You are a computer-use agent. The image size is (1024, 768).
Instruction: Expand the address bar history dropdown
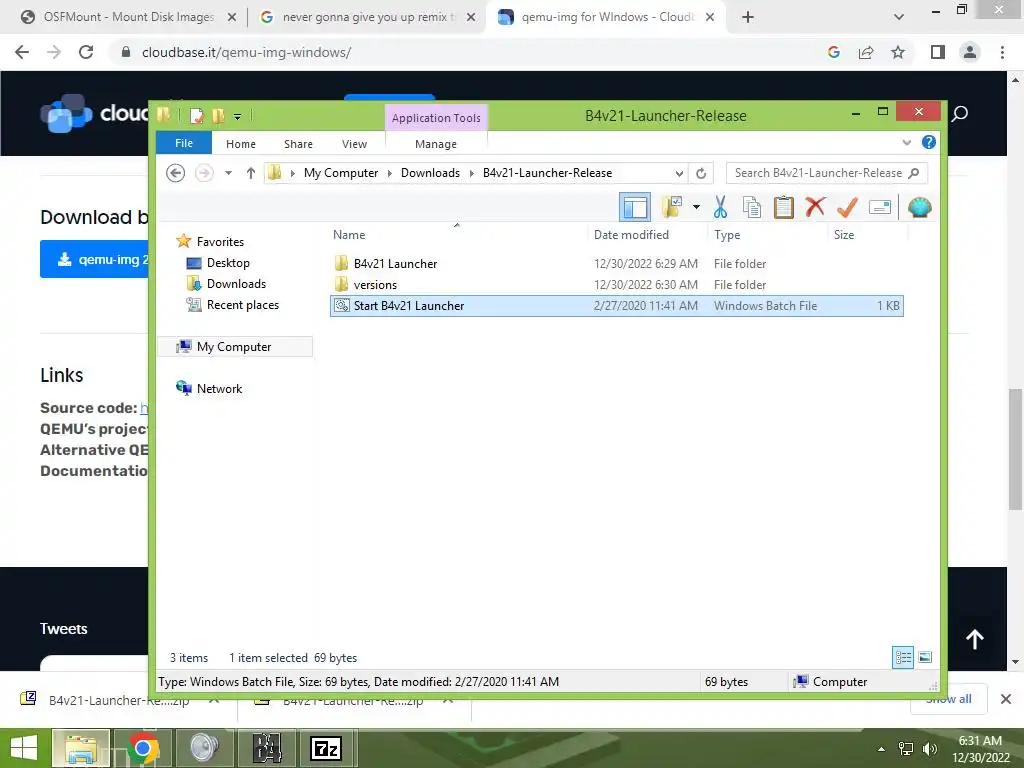point(679,173)
